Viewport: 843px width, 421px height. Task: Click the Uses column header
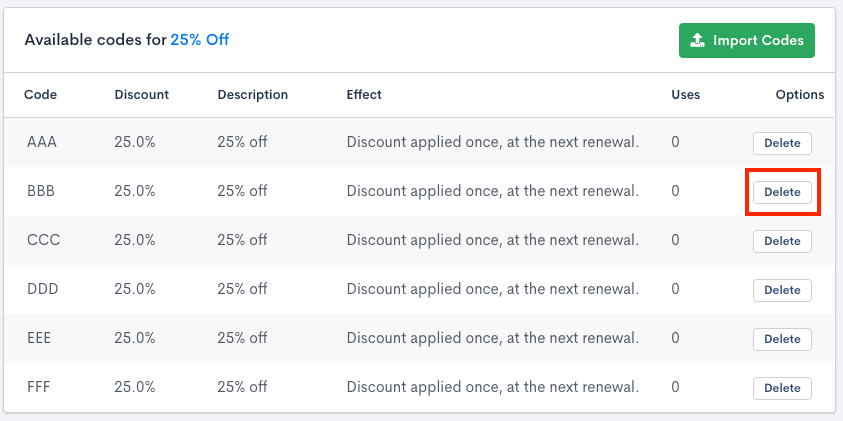pyautogui.click(x=685, y=95)
